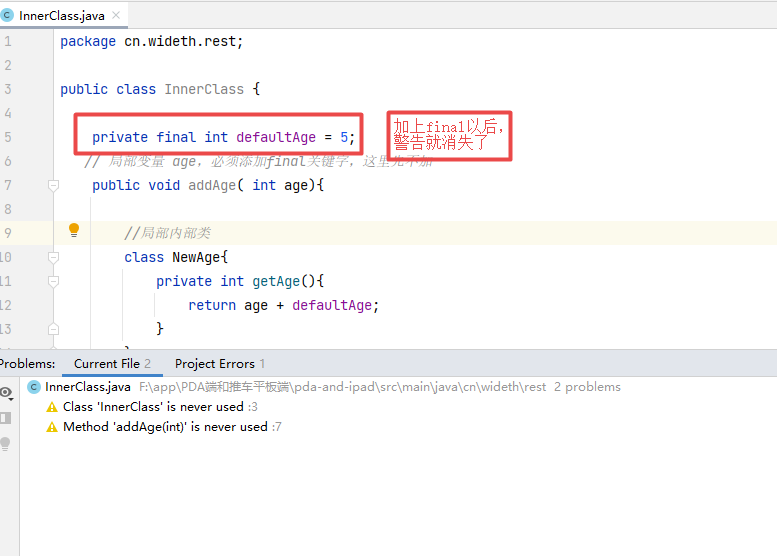Screen dimensions: 777x556
Task: Click the final keyword on line 5
Action: [176, 137]
